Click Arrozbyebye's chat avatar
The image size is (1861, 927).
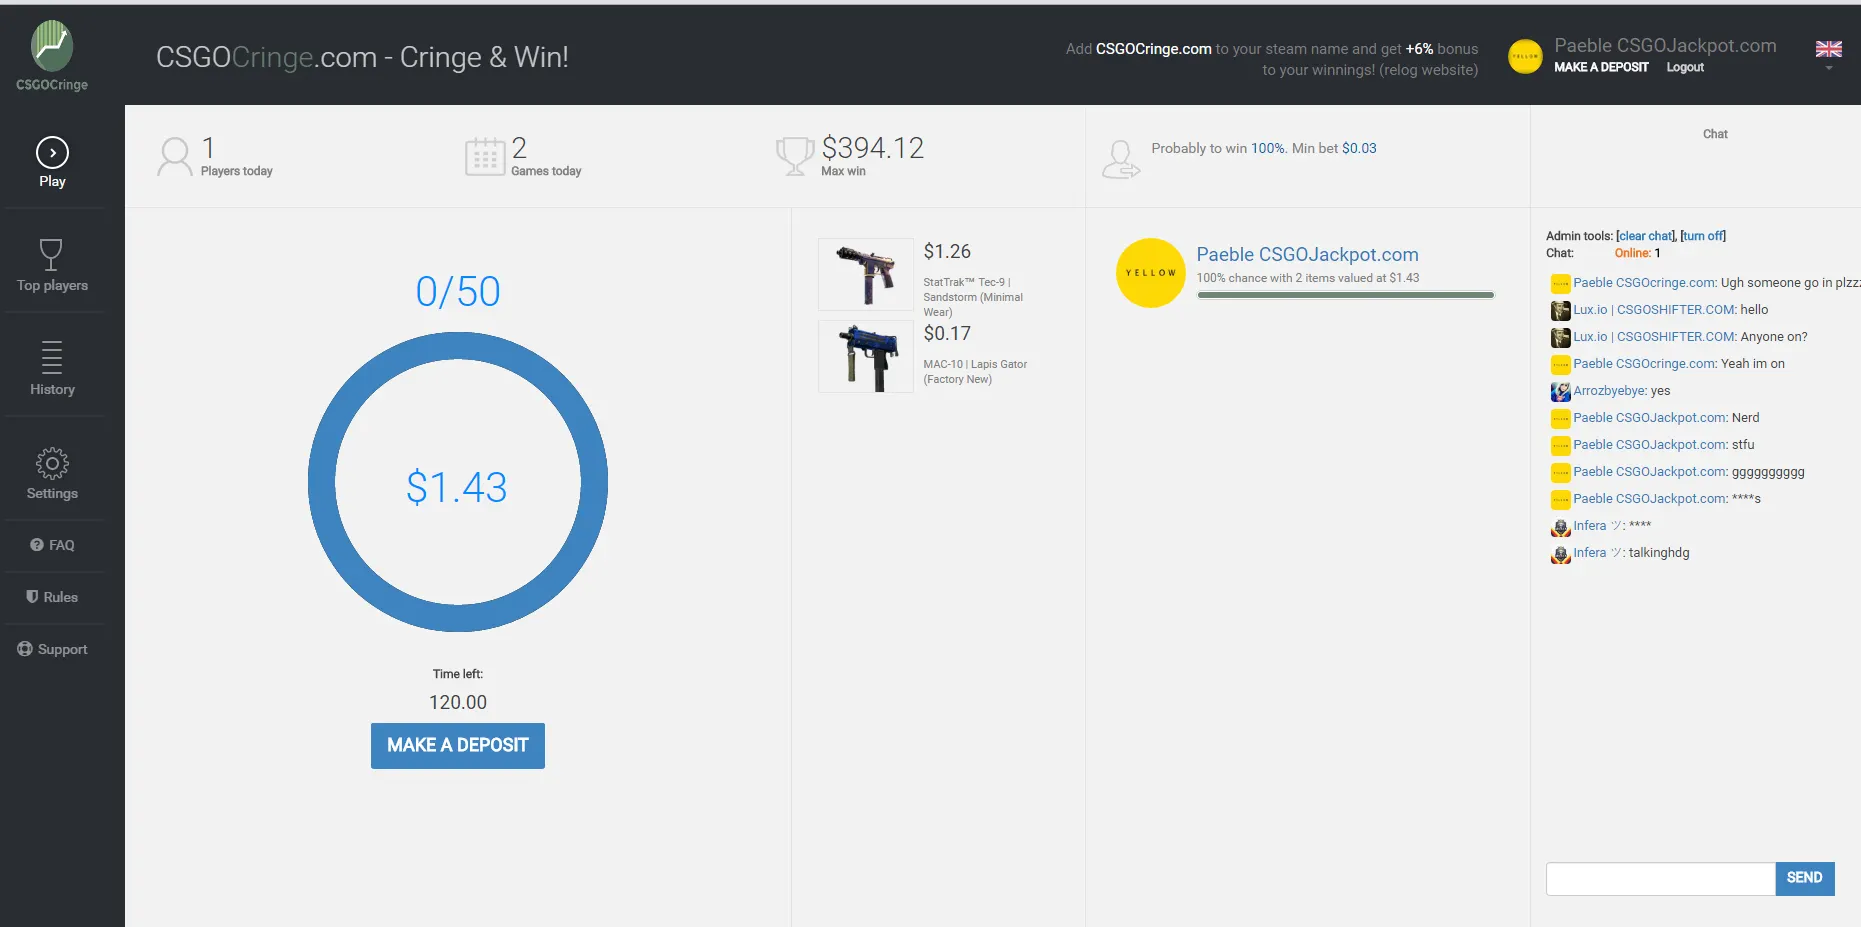click(1560, 392)
